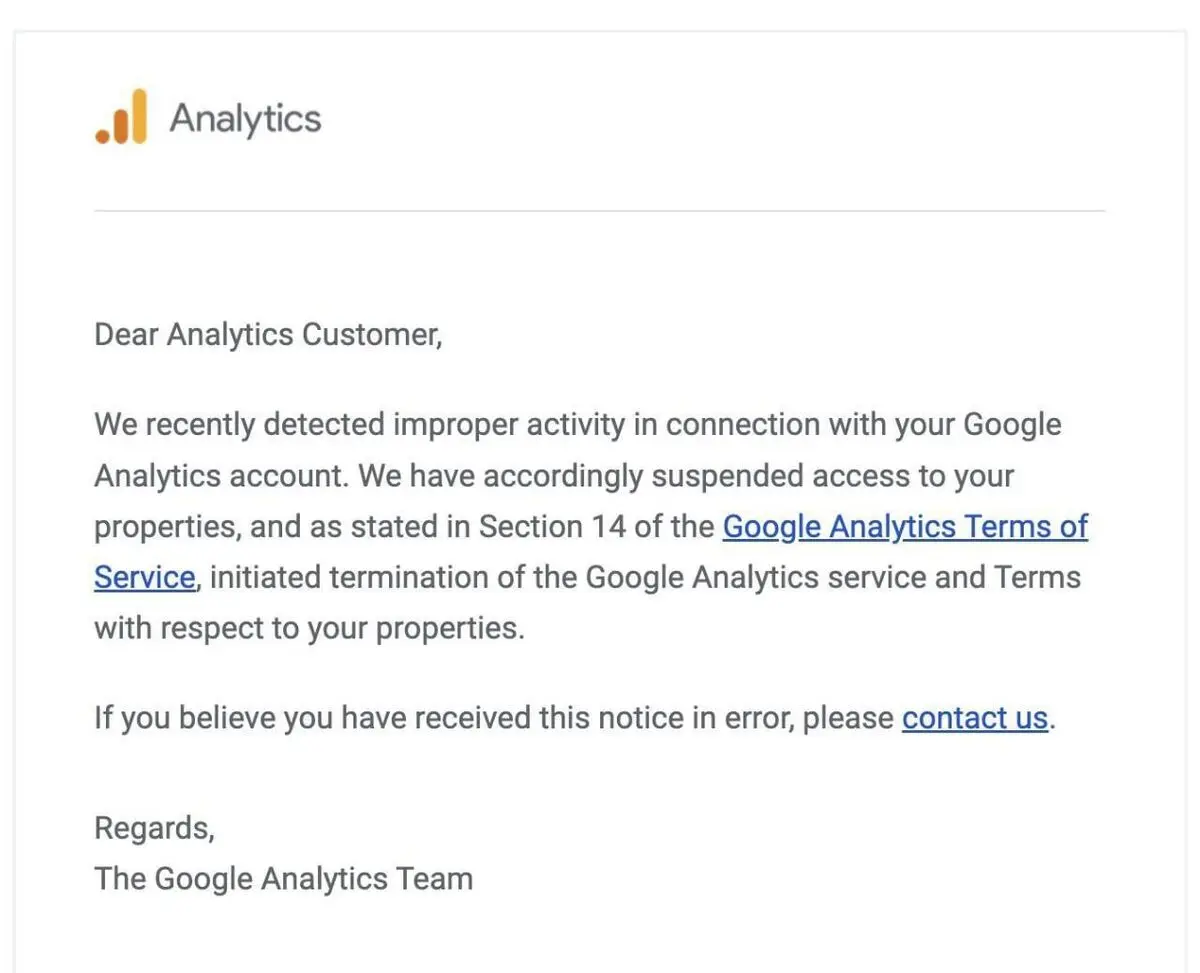
Task: Click the Regards closing line
Action: (154, 828)
